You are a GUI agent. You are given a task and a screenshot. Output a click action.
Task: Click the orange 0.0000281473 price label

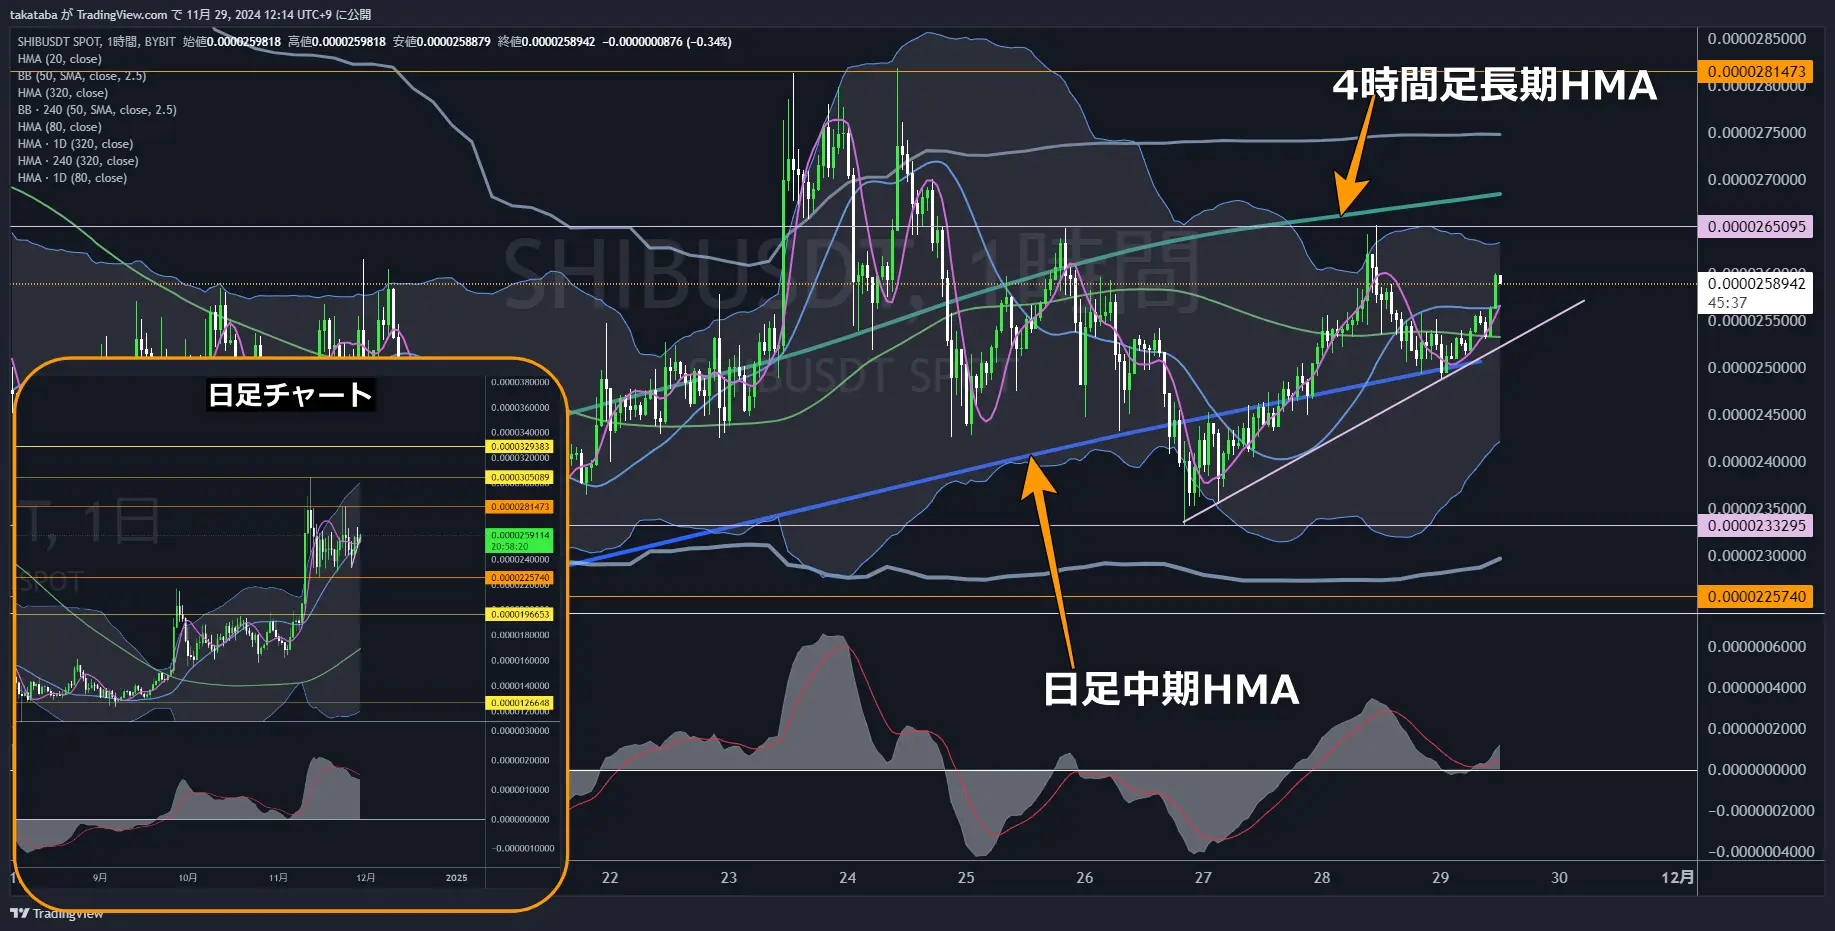1756,72
